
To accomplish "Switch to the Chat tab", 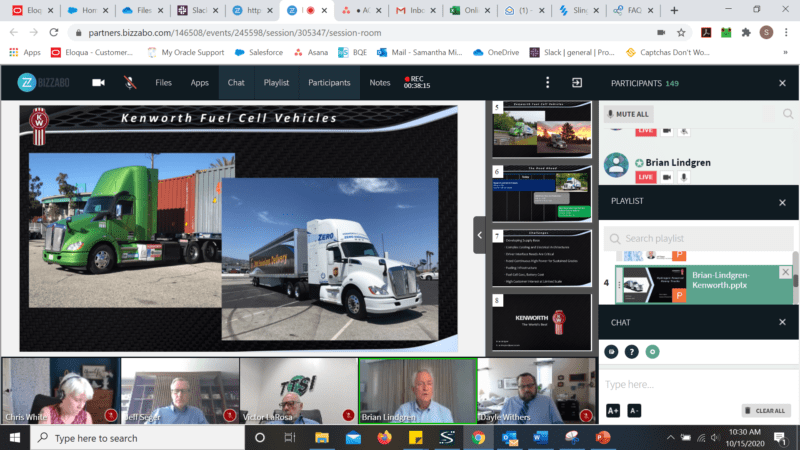I will click(x=236, y=83).
